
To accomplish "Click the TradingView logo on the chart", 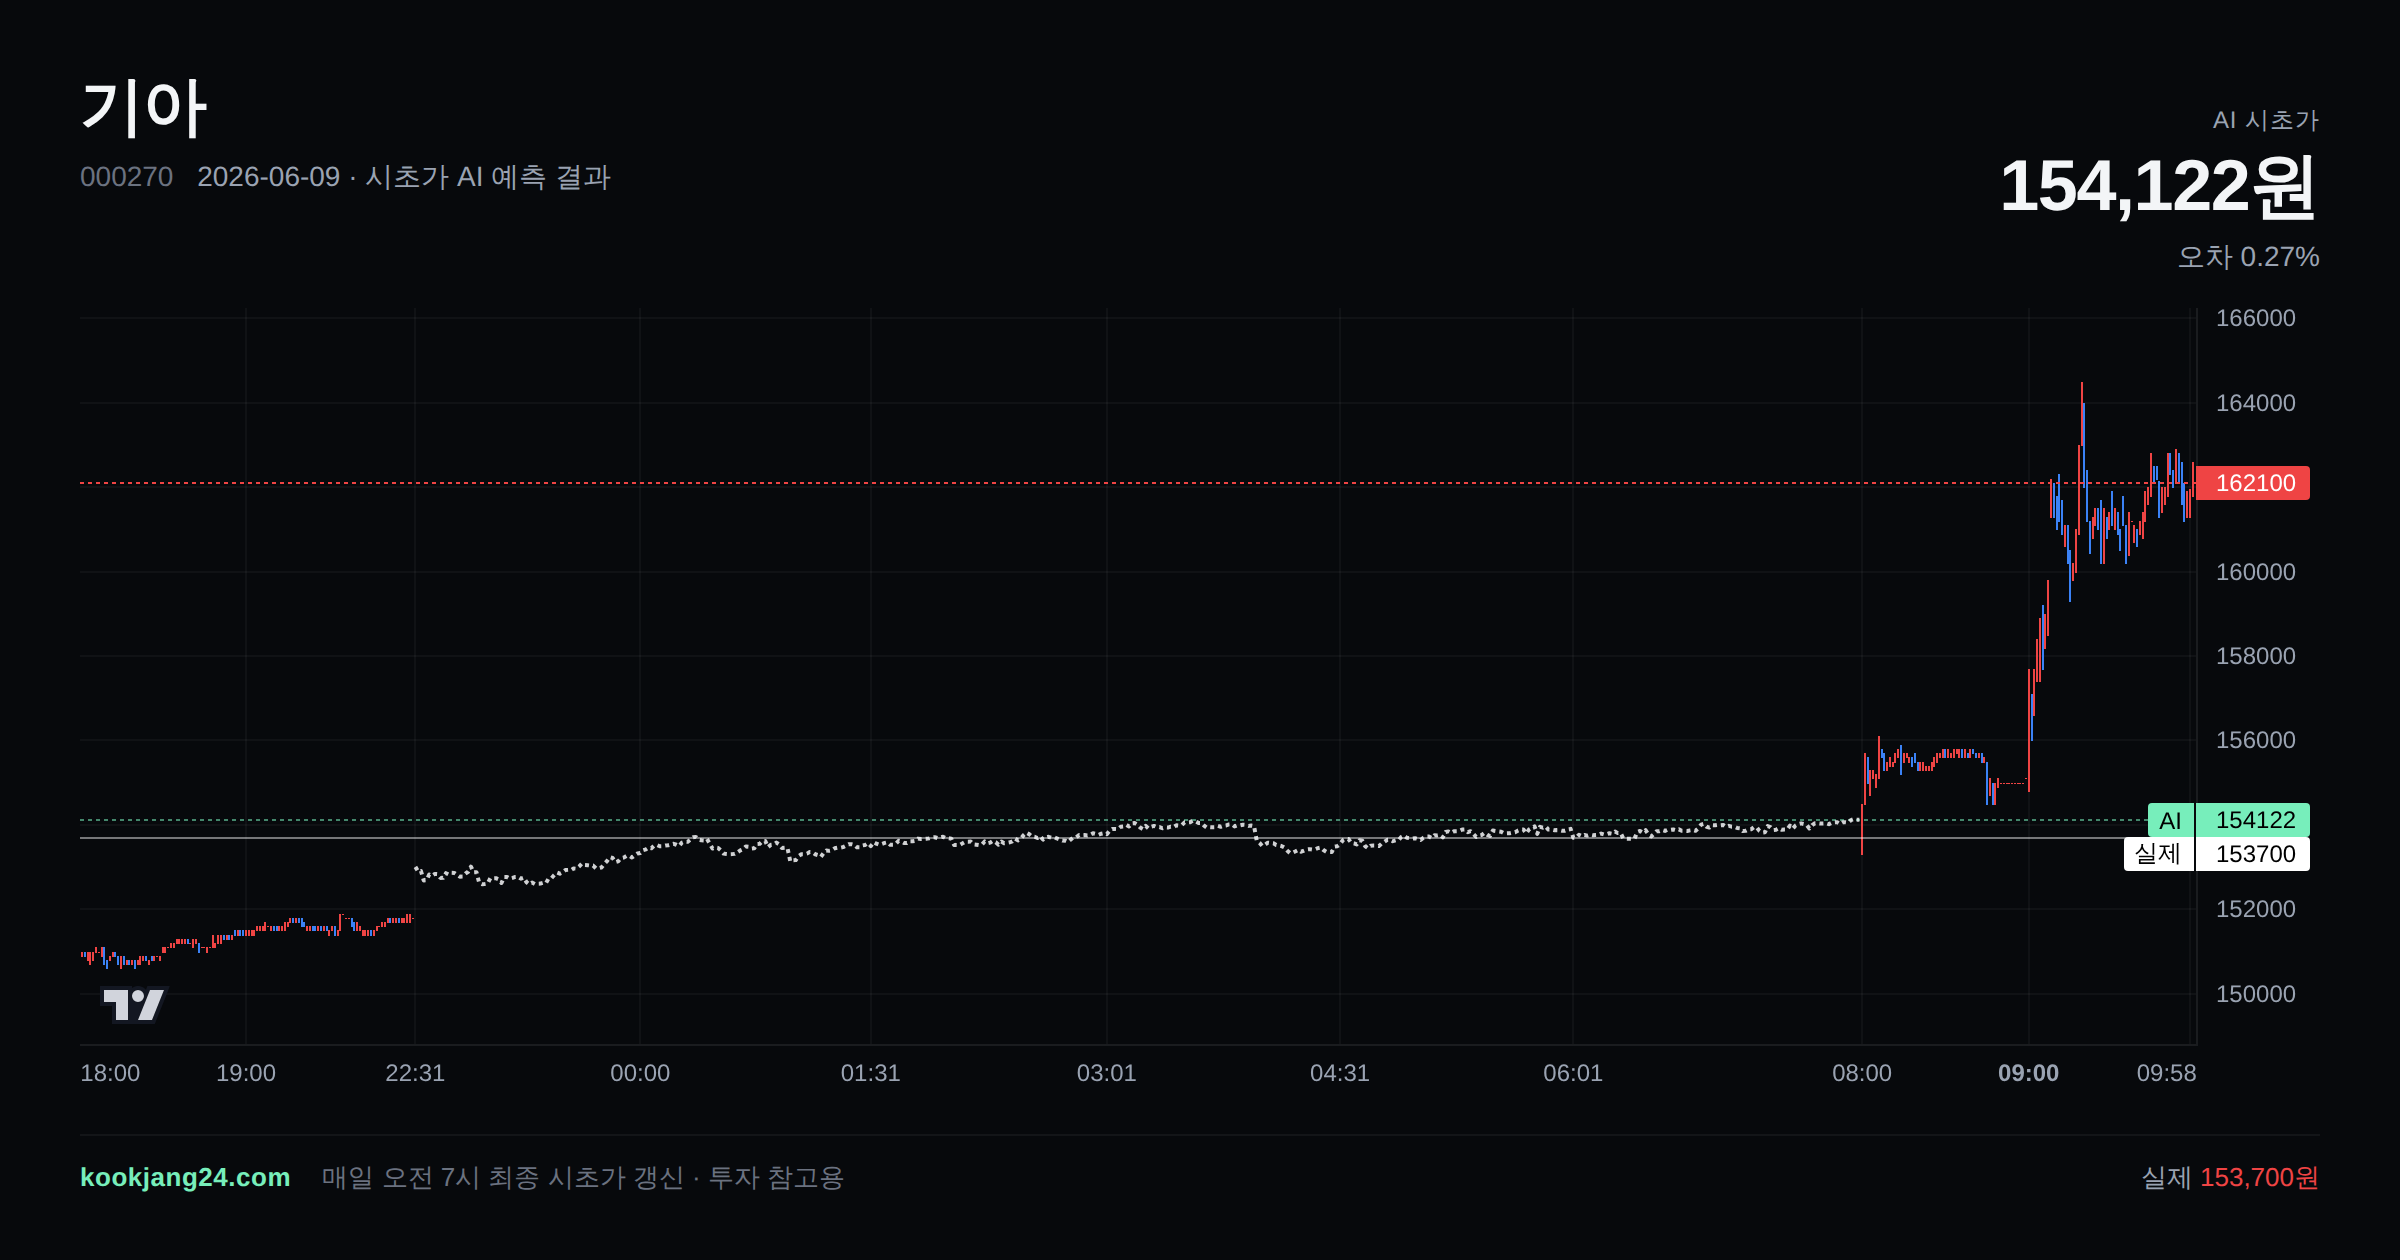I will point(134,1004).
